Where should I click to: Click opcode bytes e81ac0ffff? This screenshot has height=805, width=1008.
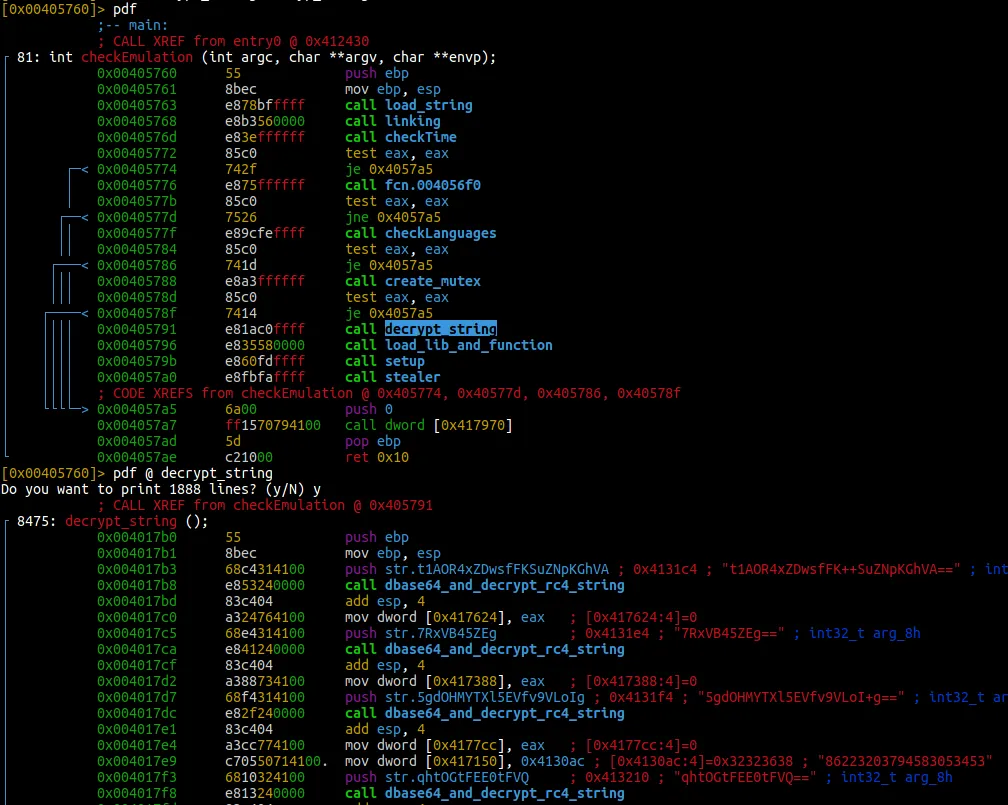point(265,329)
